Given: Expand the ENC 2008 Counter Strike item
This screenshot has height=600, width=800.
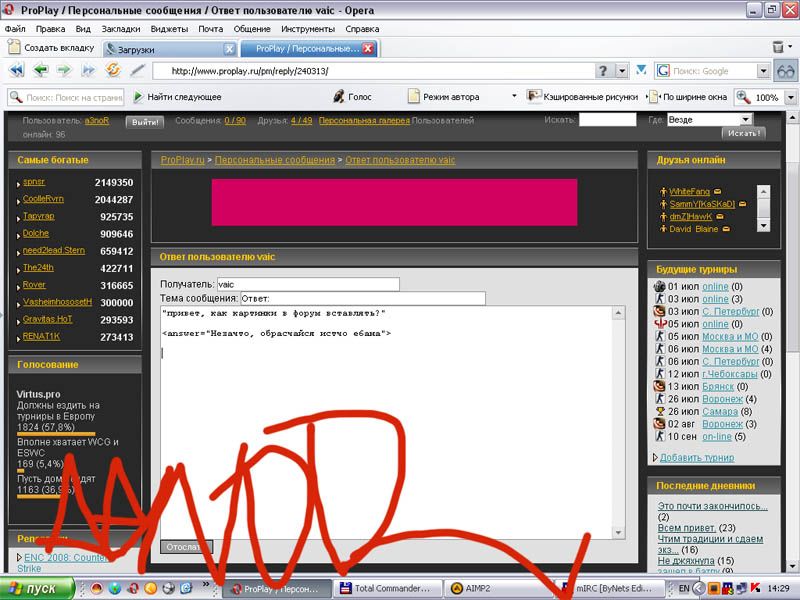Looking at the screenshot, I should pos(19,557).
